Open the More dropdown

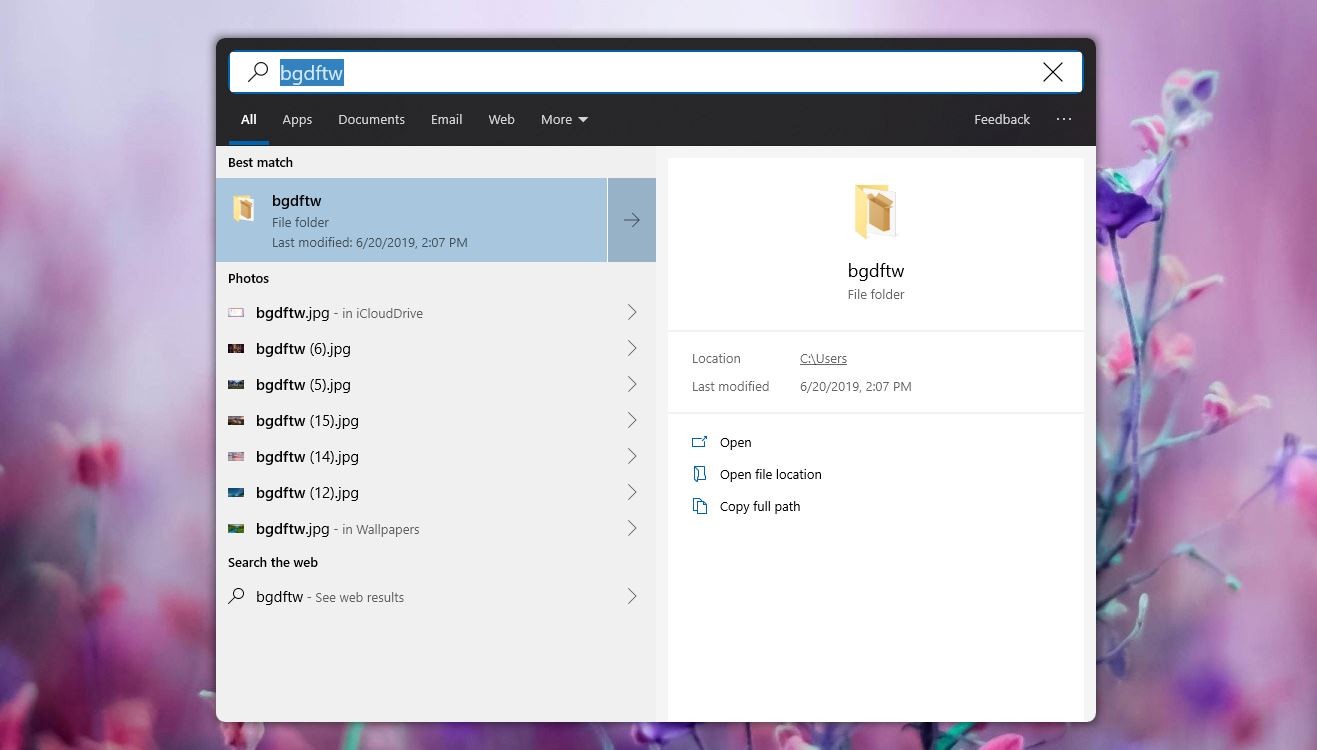click(x=564, y=119)
